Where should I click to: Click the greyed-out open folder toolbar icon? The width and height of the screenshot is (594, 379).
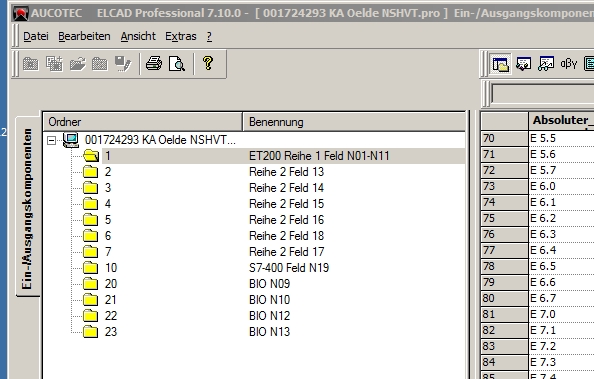[x=77, y=64]
